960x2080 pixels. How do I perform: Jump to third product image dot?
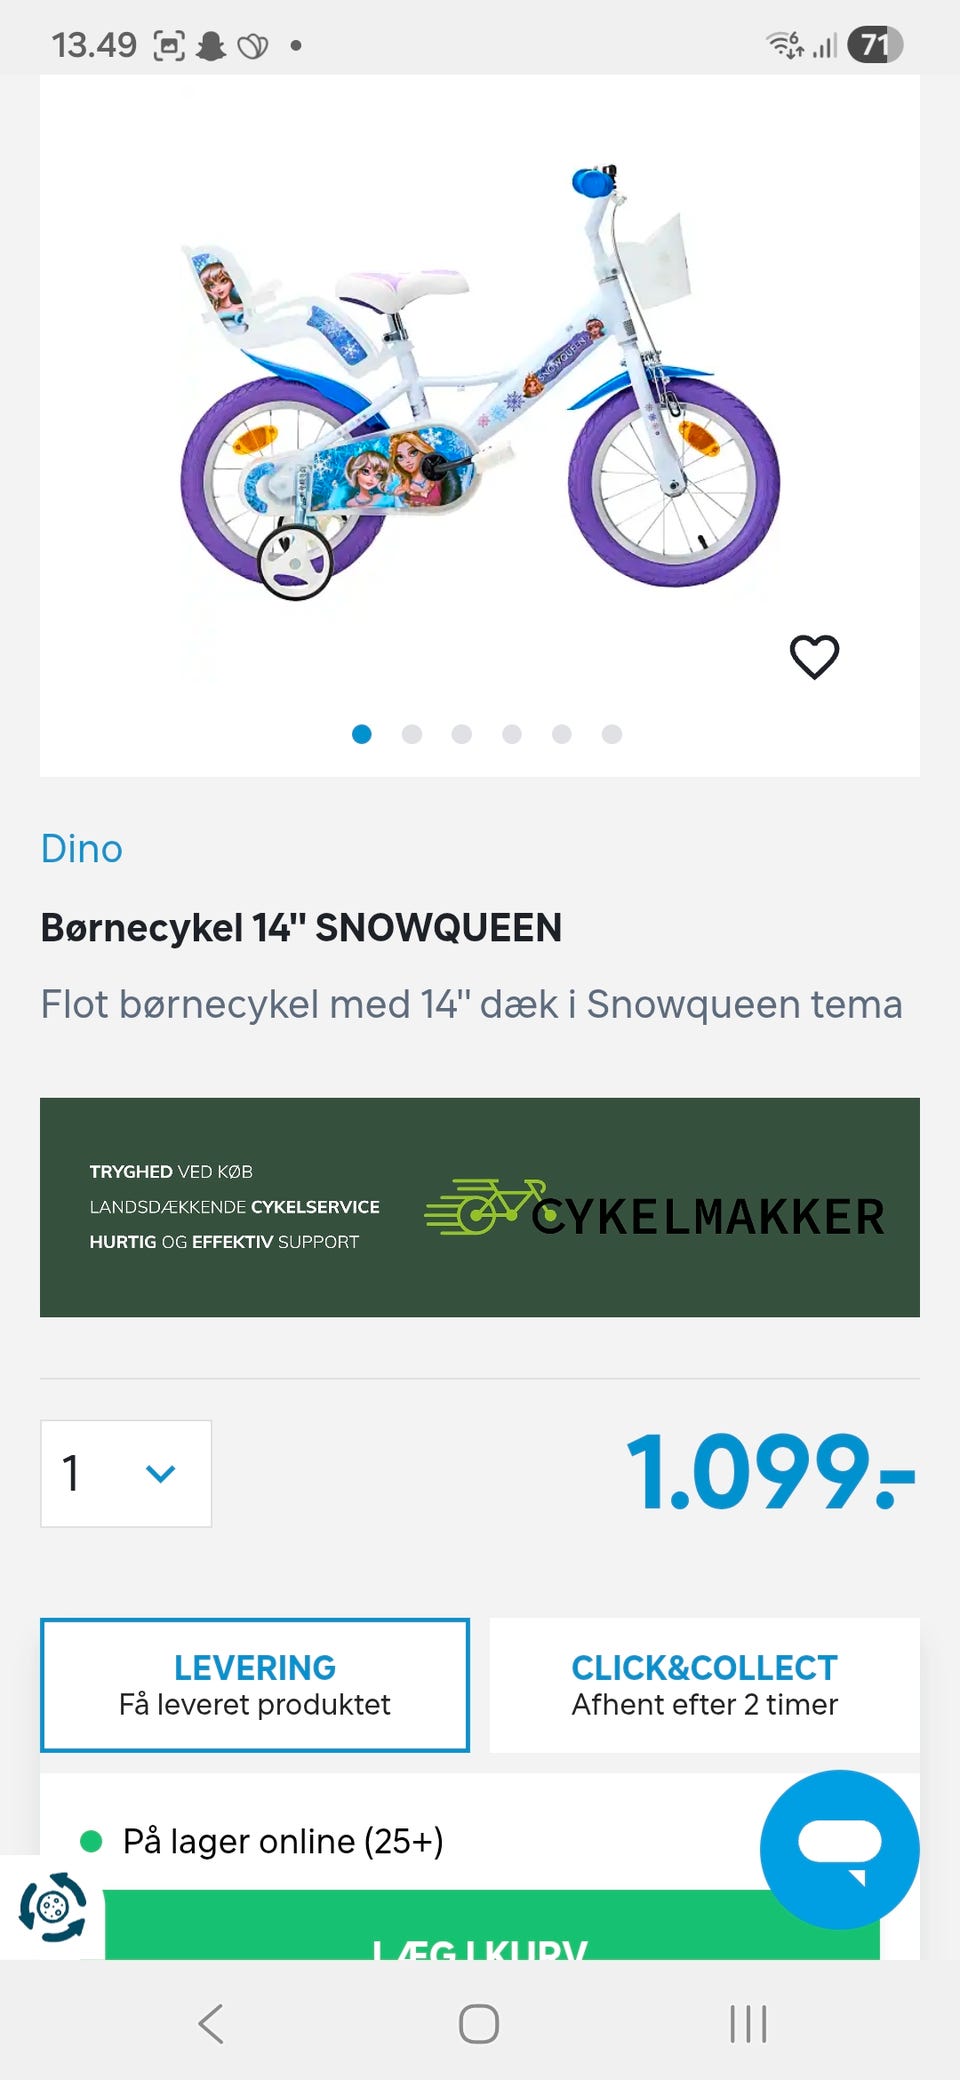(462, 734)
